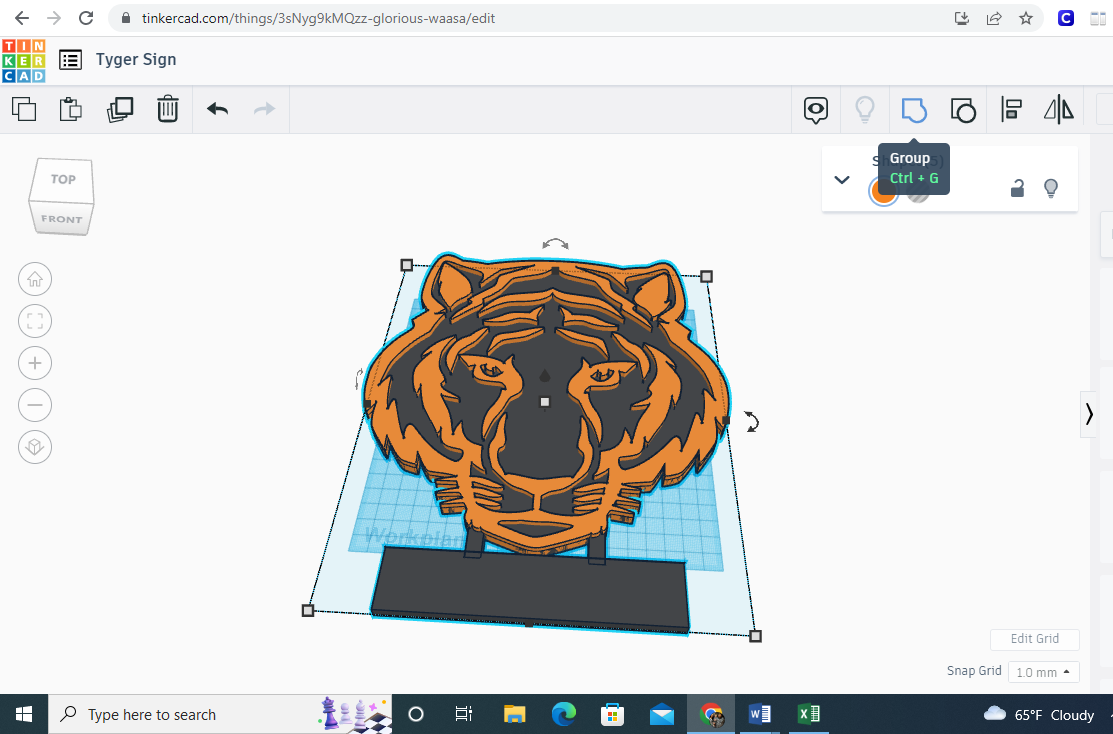Toggle the lock on the selected shapes

(1017, 188)
